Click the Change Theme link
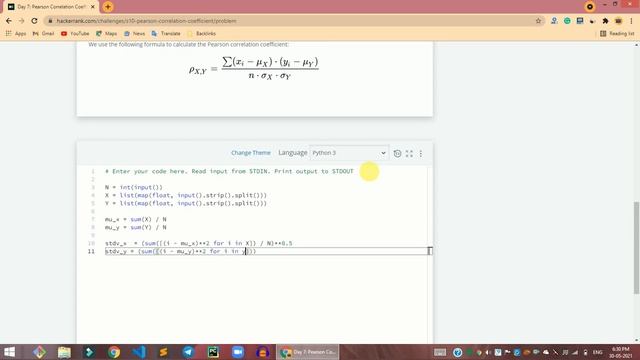The image size is (640, 360). 251,153
